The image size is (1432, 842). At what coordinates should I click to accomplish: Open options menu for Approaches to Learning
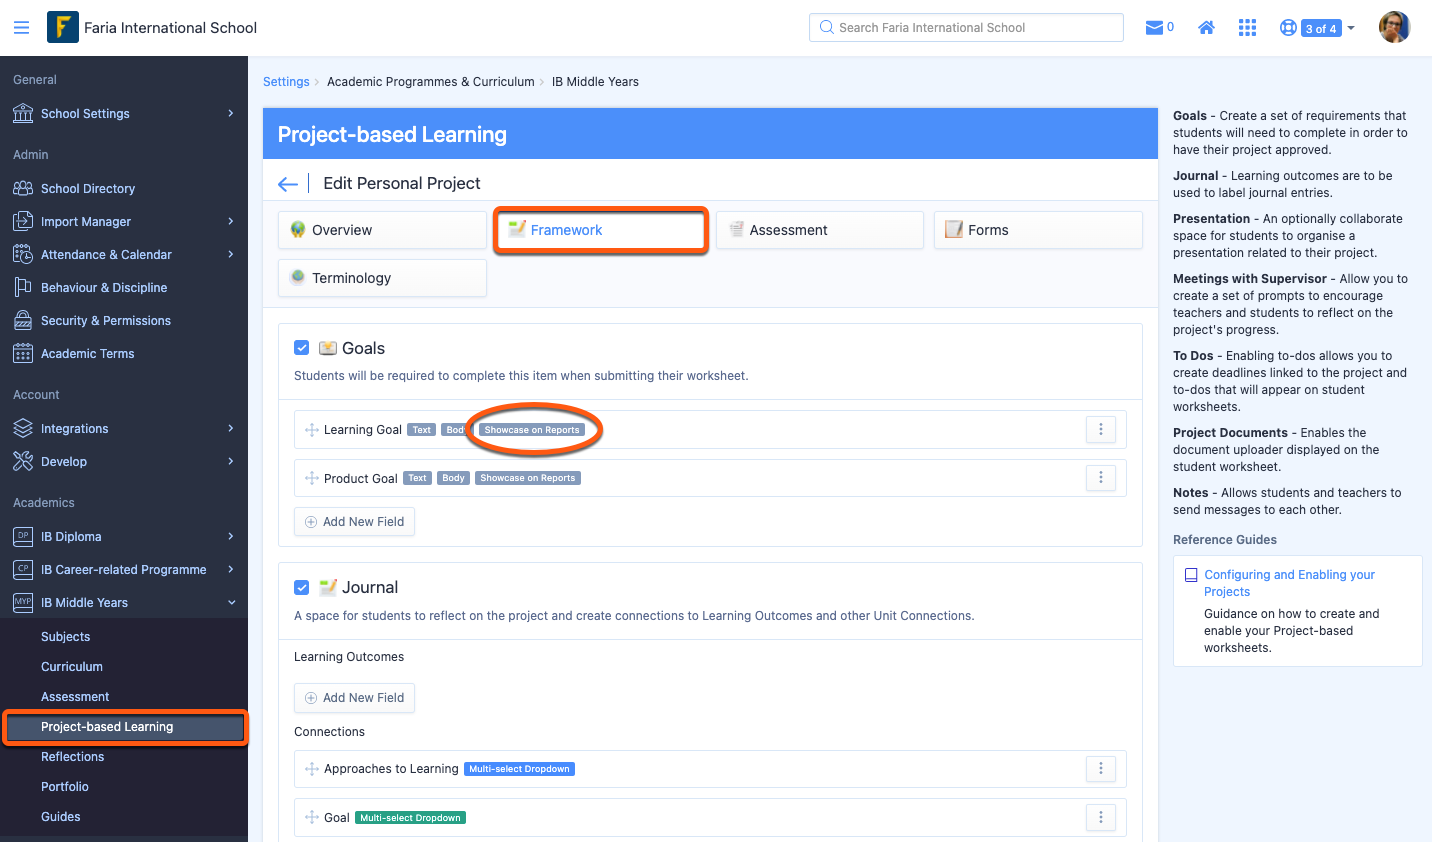click(1101, 768)
